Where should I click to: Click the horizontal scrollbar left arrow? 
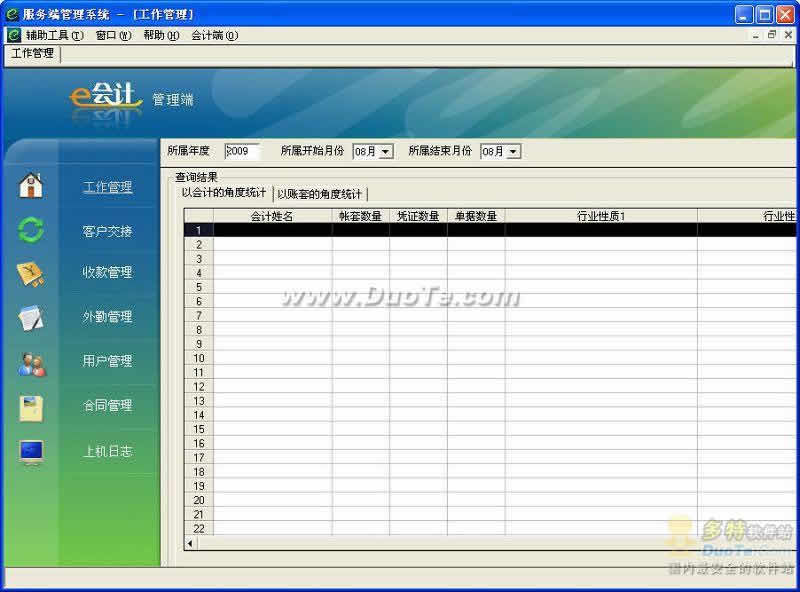[x=190, y=544]
